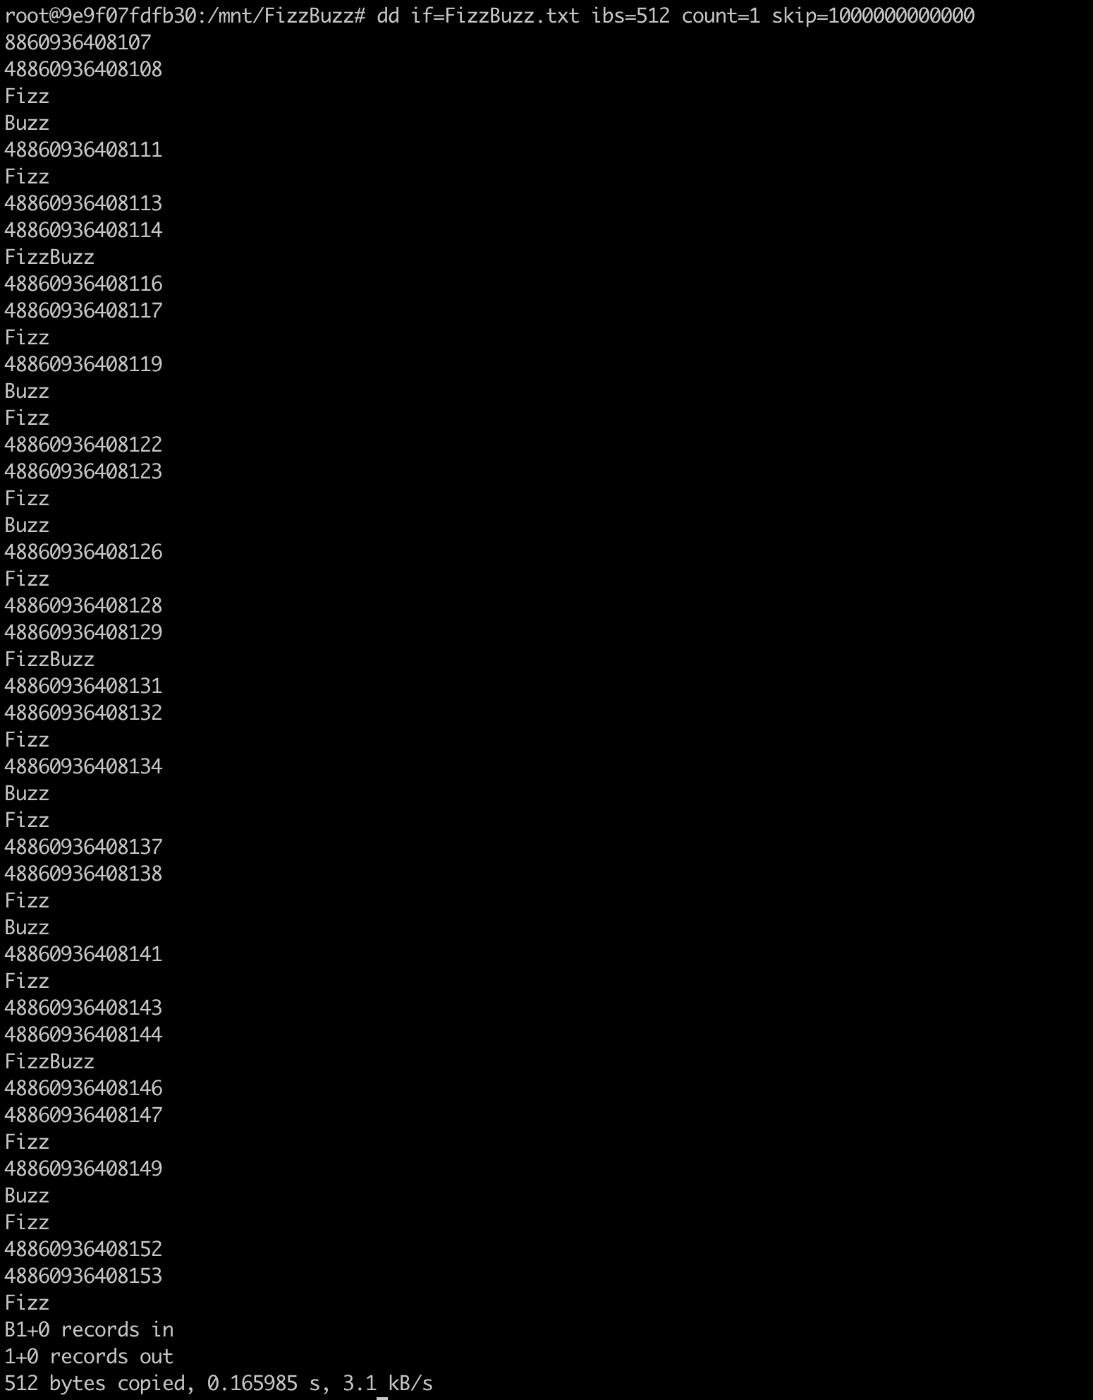
Task: Click the number 48860936408111
Action: [x=83, y=149]
